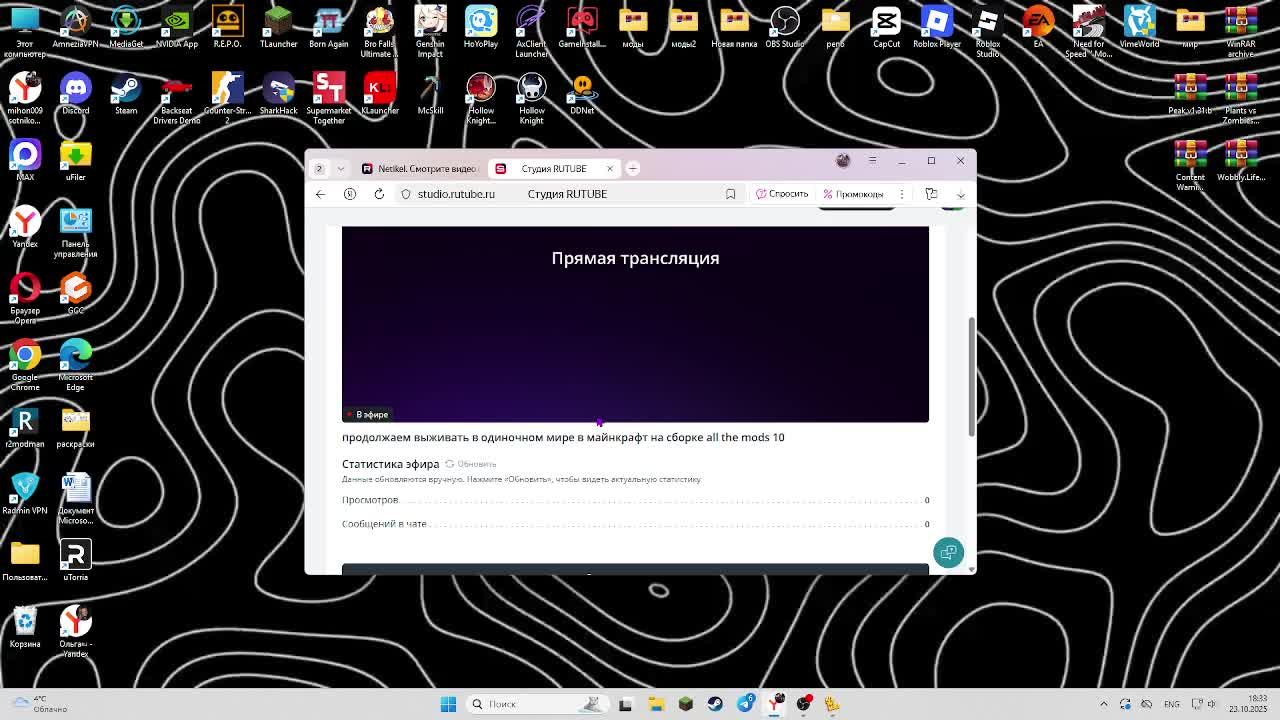The width and height of the screenshot is (1280, 720).
Task: Bookmark the page with the bookmark icon
Action: (x=730, y=194)
